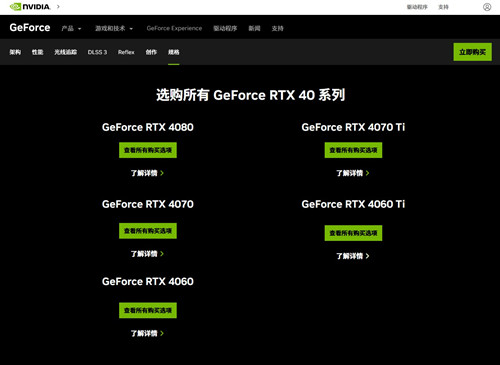The width and height of the screenshot is (500, 365).
Task: Expand the 游戏和技术 dropdown menu
Action: click(x=114, y=29)
